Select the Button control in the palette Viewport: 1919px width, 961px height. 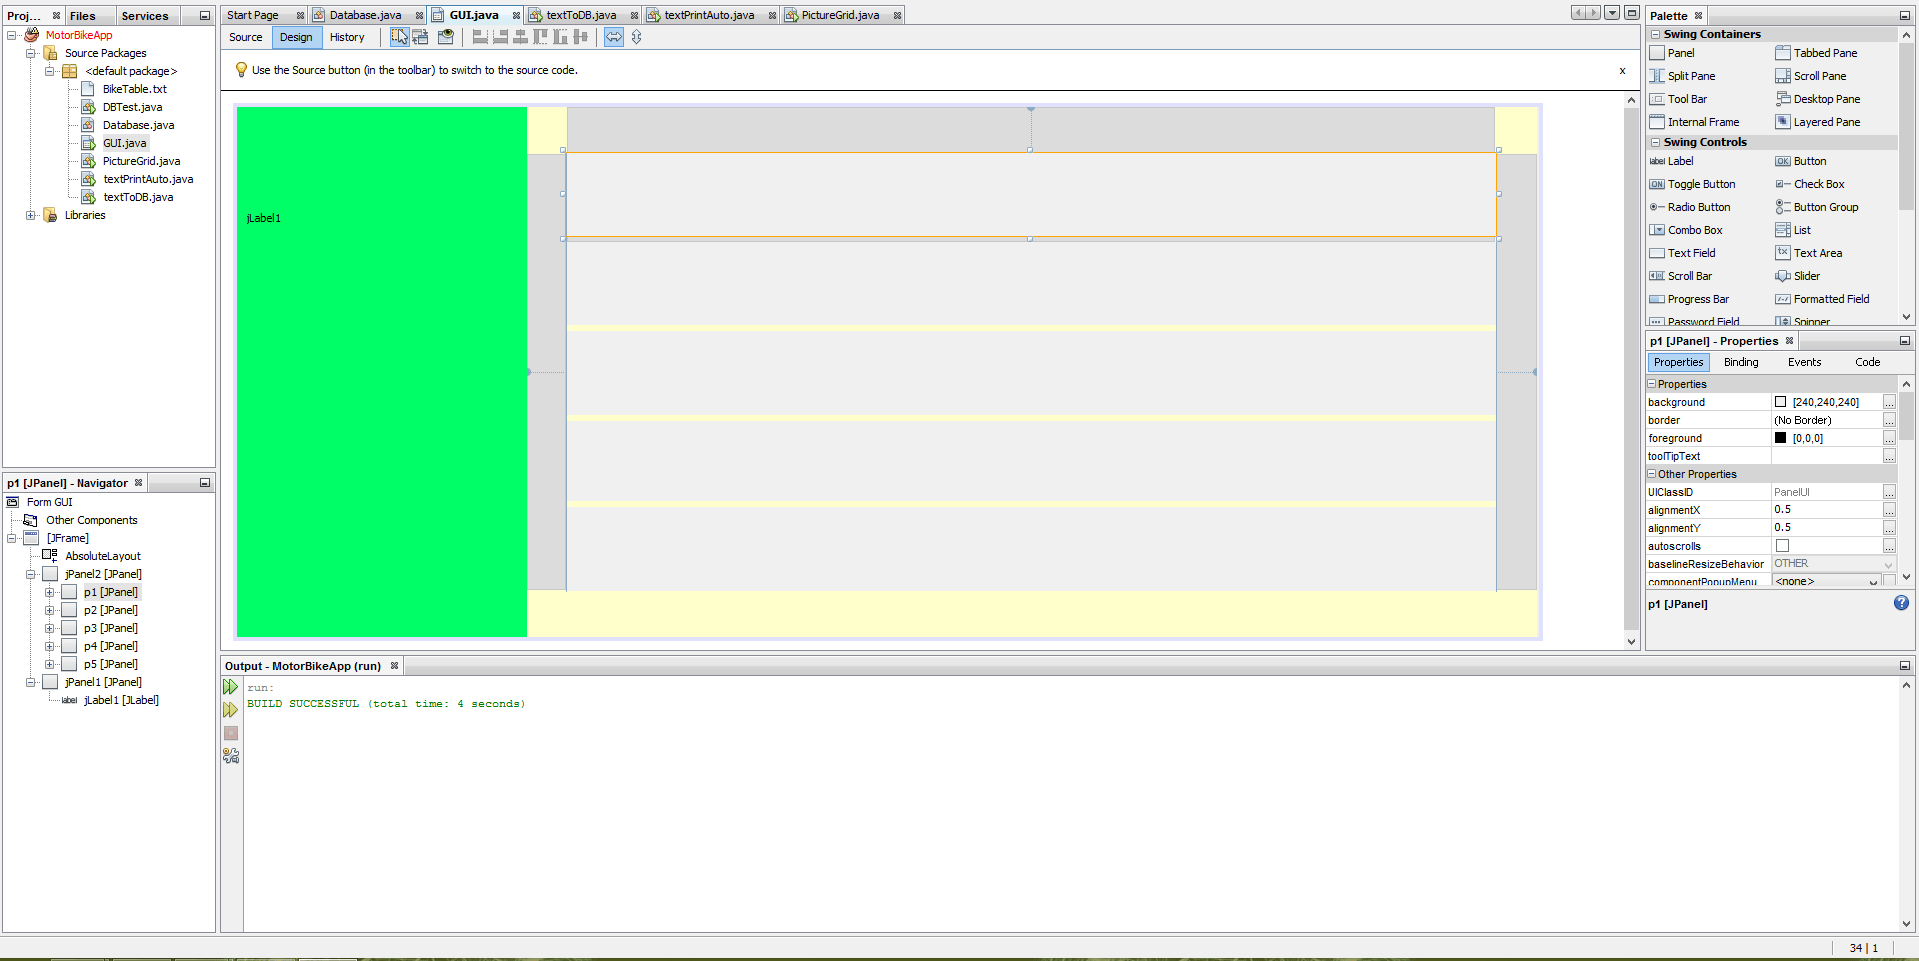pos(1804,161)
